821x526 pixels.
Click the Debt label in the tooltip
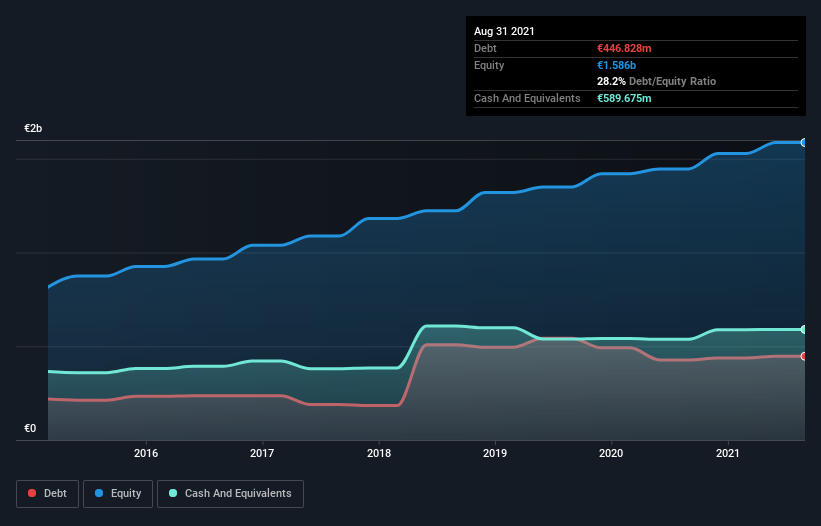click(485, 48)
